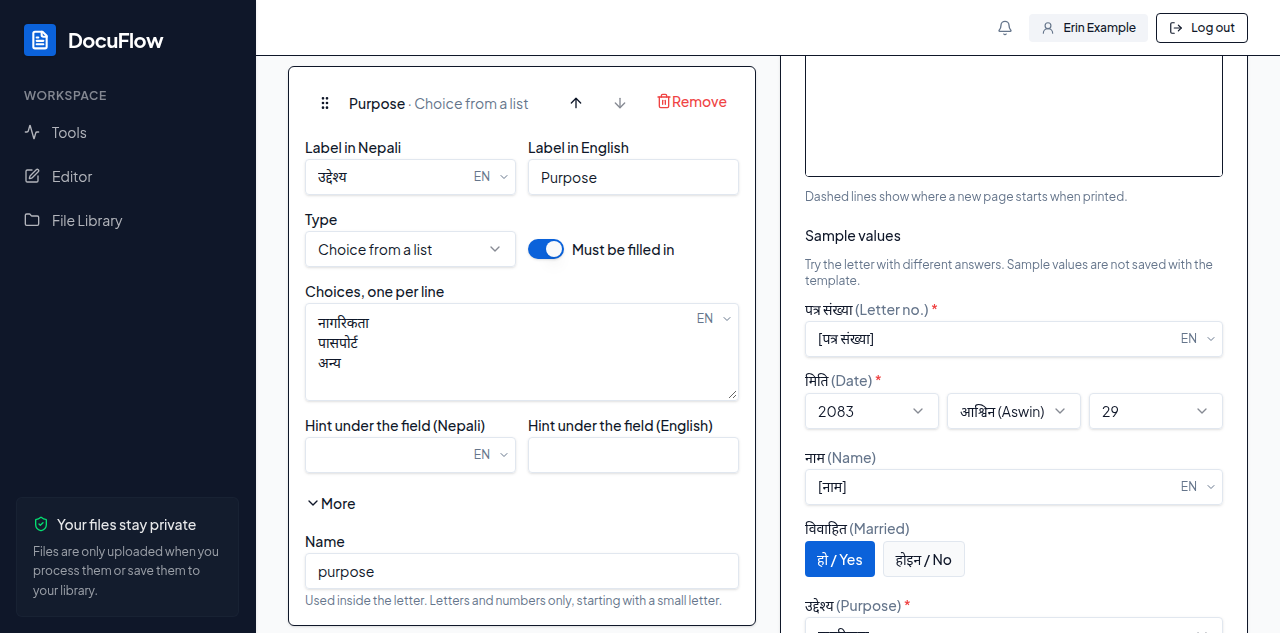Change Name sample input language
The width and height of the screenshot is (1280, 633).
click(1199, 487)
